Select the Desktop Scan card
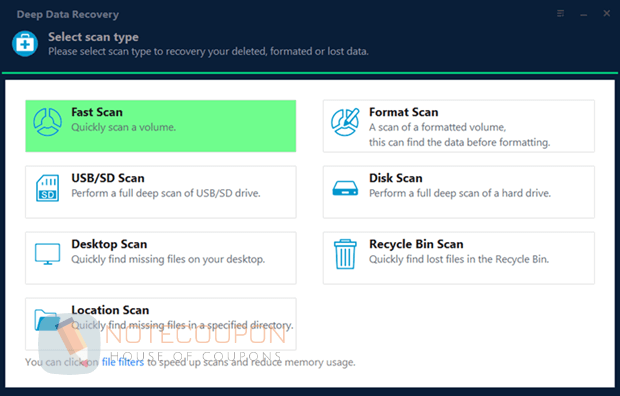620x396 pixels. tap(161, 258)
